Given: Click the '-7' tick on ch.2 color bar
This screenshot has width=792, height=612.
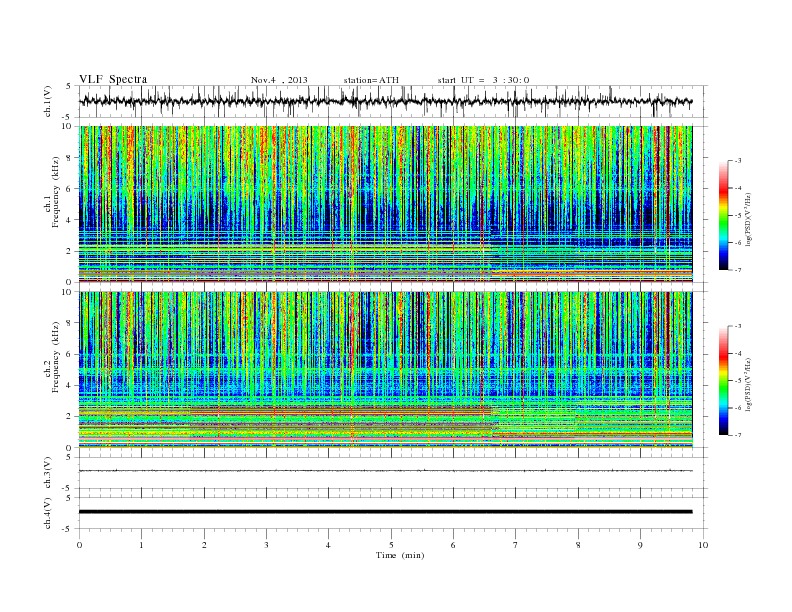Looking at the screenshot, I should [x=737, y=435].
